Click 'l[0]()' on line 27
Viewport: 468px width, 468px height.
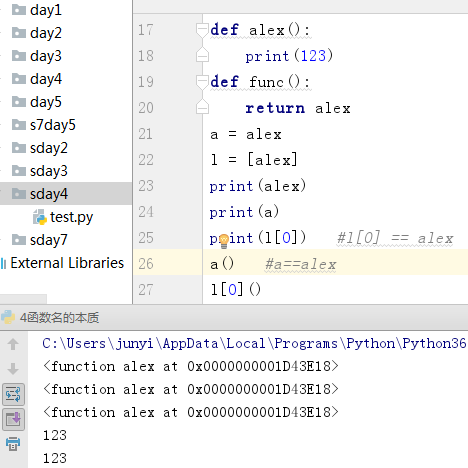click(235, 289)
